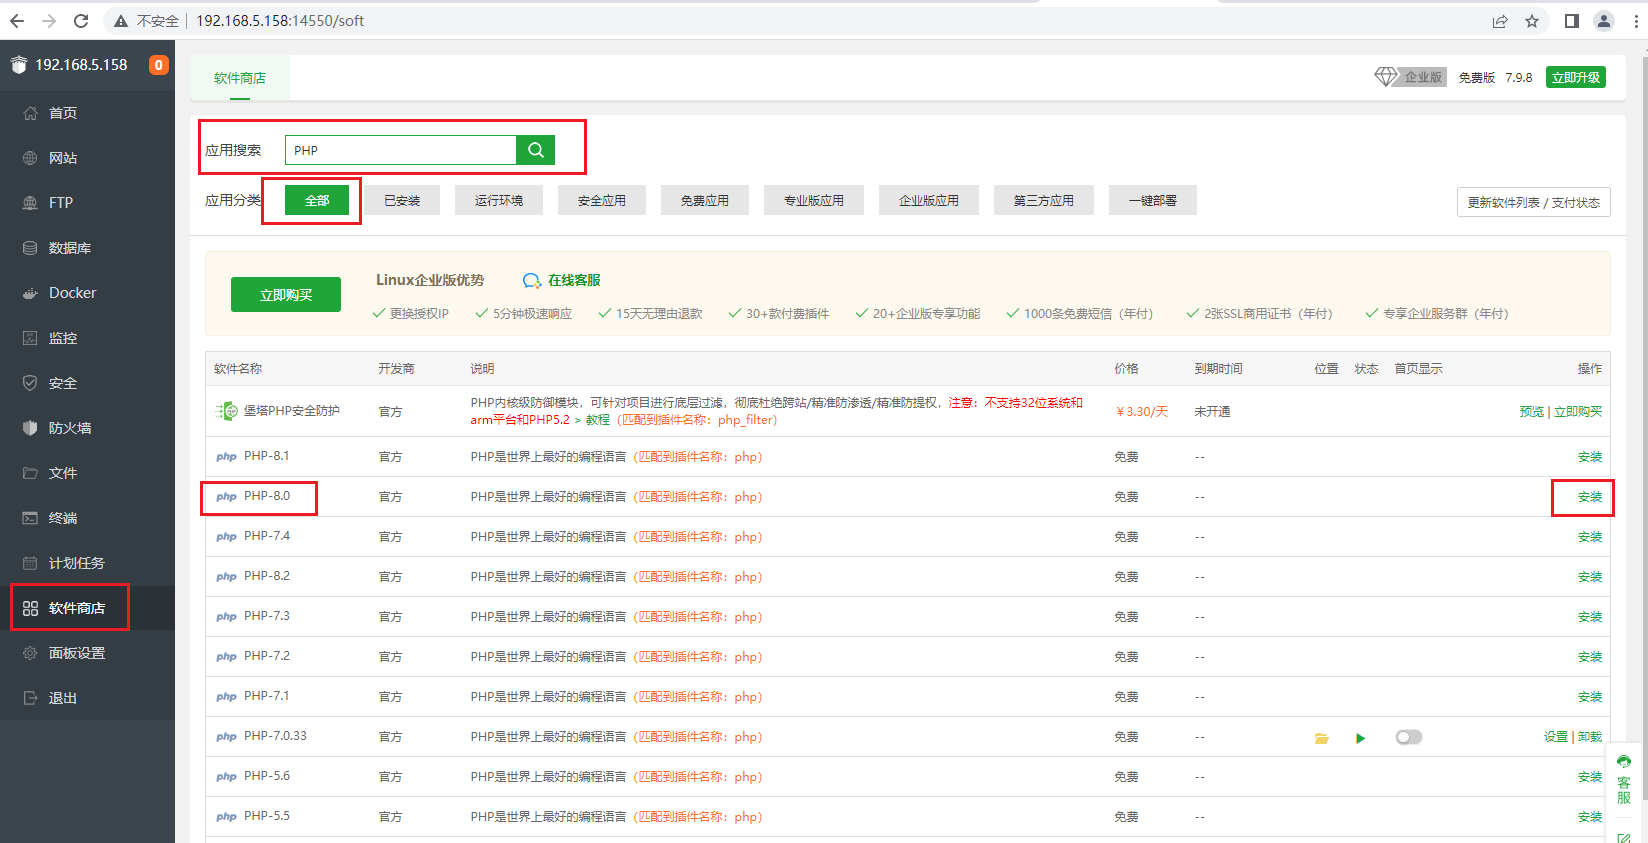Click the 立即升级 upgrade button
This screenshot has height=843, width=1648.
click(1576, 77)
